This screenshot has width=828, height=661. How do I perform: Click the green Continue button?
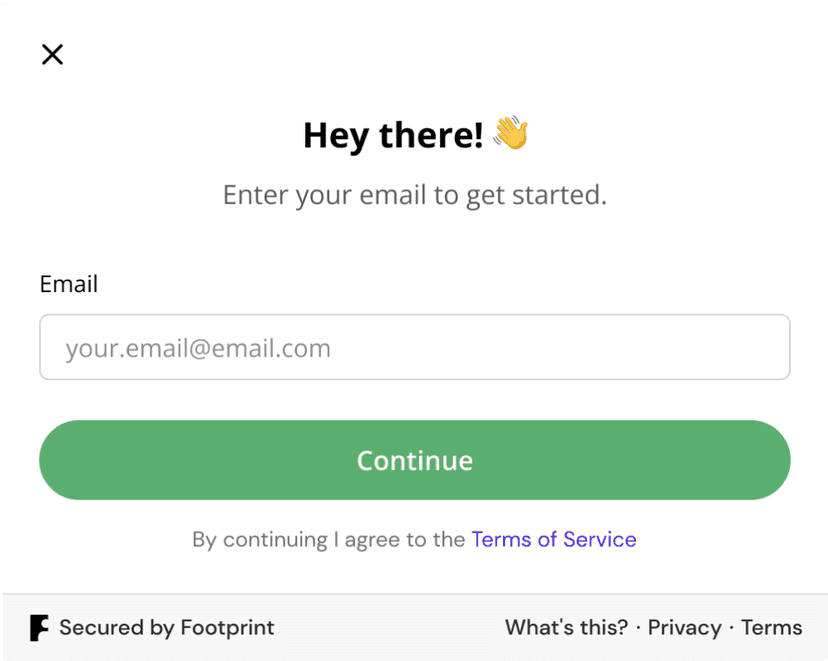point(415,460)
